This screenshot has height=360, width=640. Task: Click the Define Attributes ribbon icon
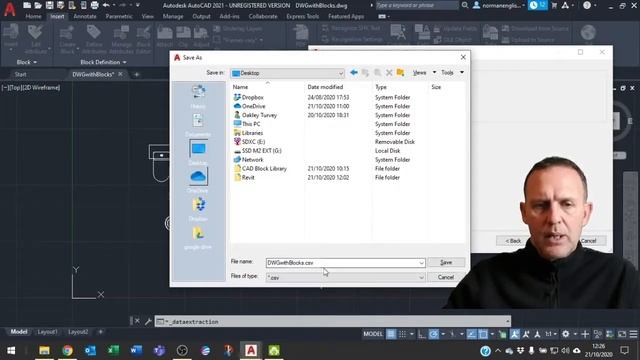[94, 39]
